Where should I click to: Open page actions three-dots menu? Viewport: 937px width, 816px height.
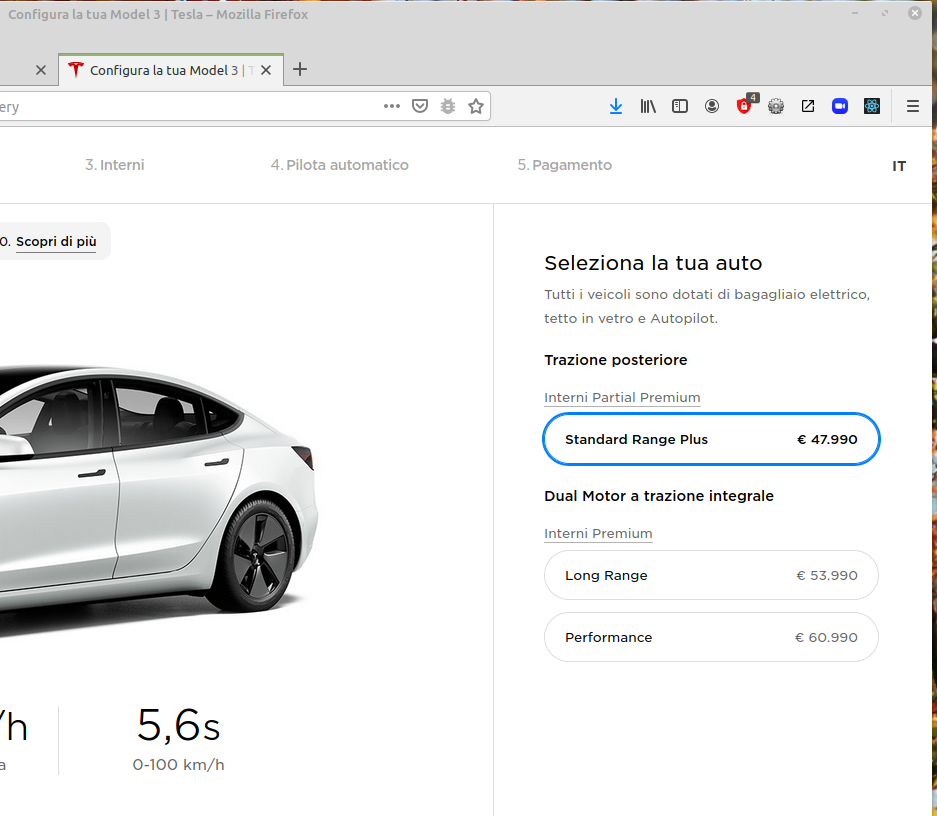point(391,106)
